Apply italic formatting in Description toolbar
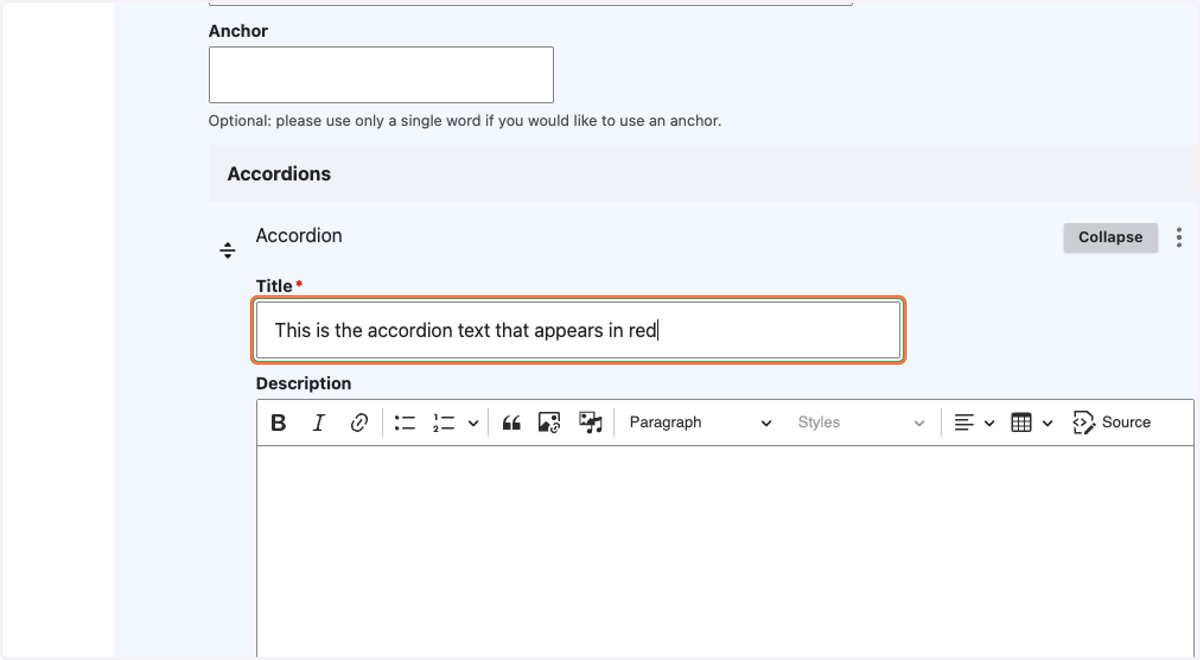Viewport: 1200px width, 660px height. coord(319,423)
